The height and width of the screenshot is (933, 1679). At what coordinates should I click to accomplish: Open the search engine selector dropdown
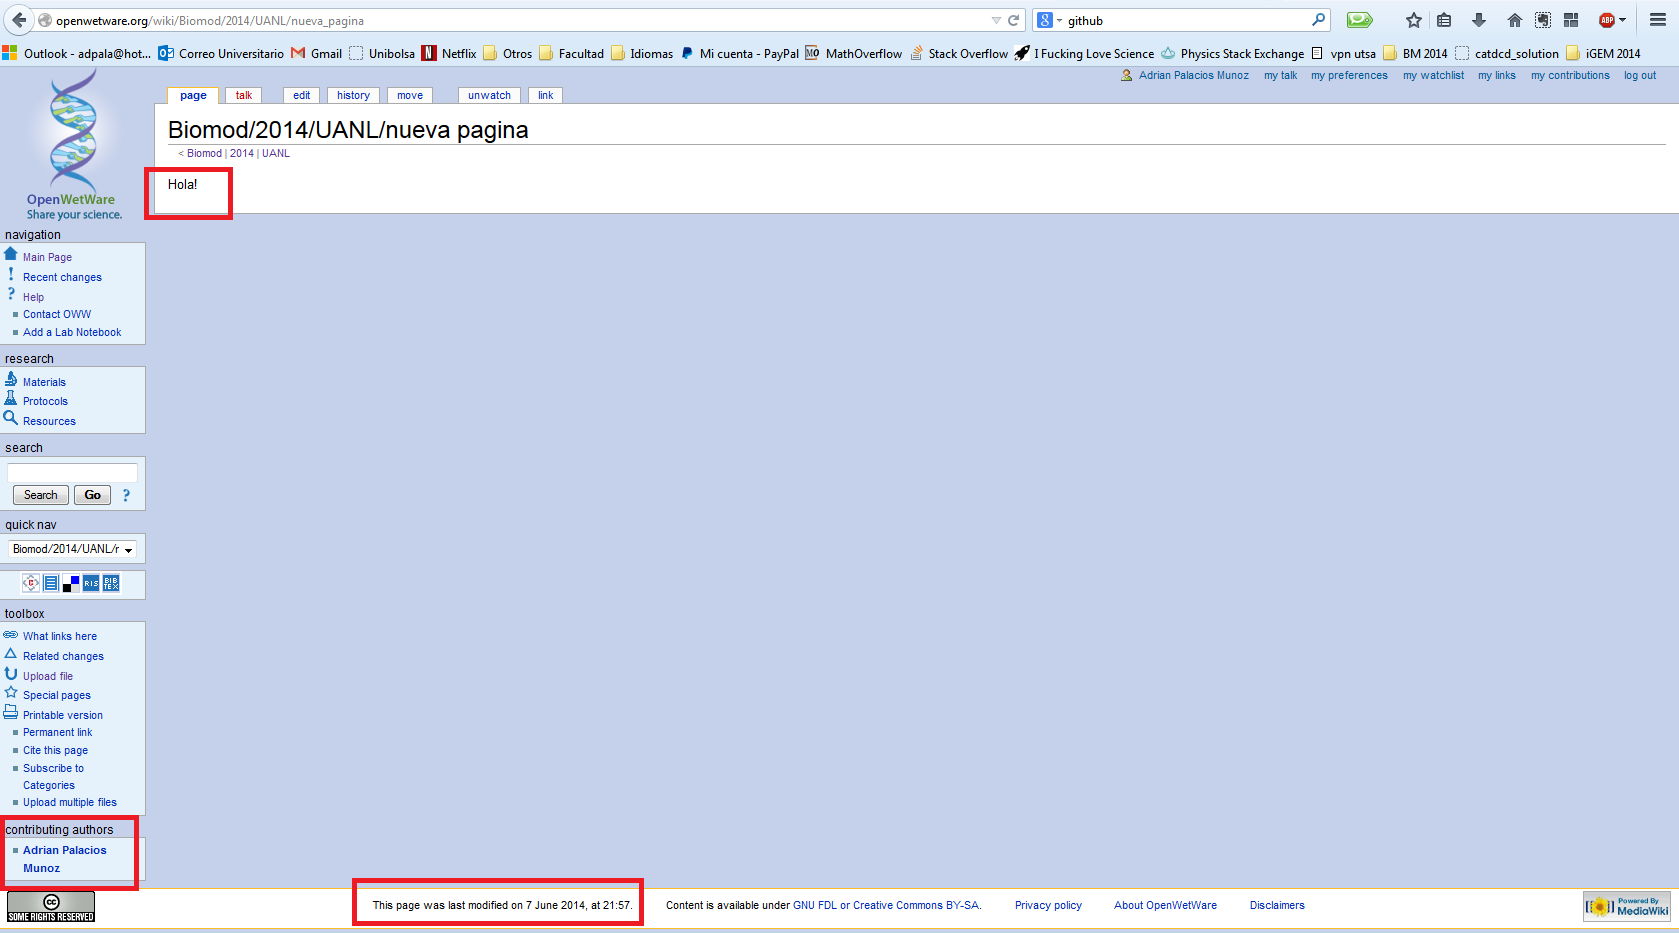click(1049, 20)
